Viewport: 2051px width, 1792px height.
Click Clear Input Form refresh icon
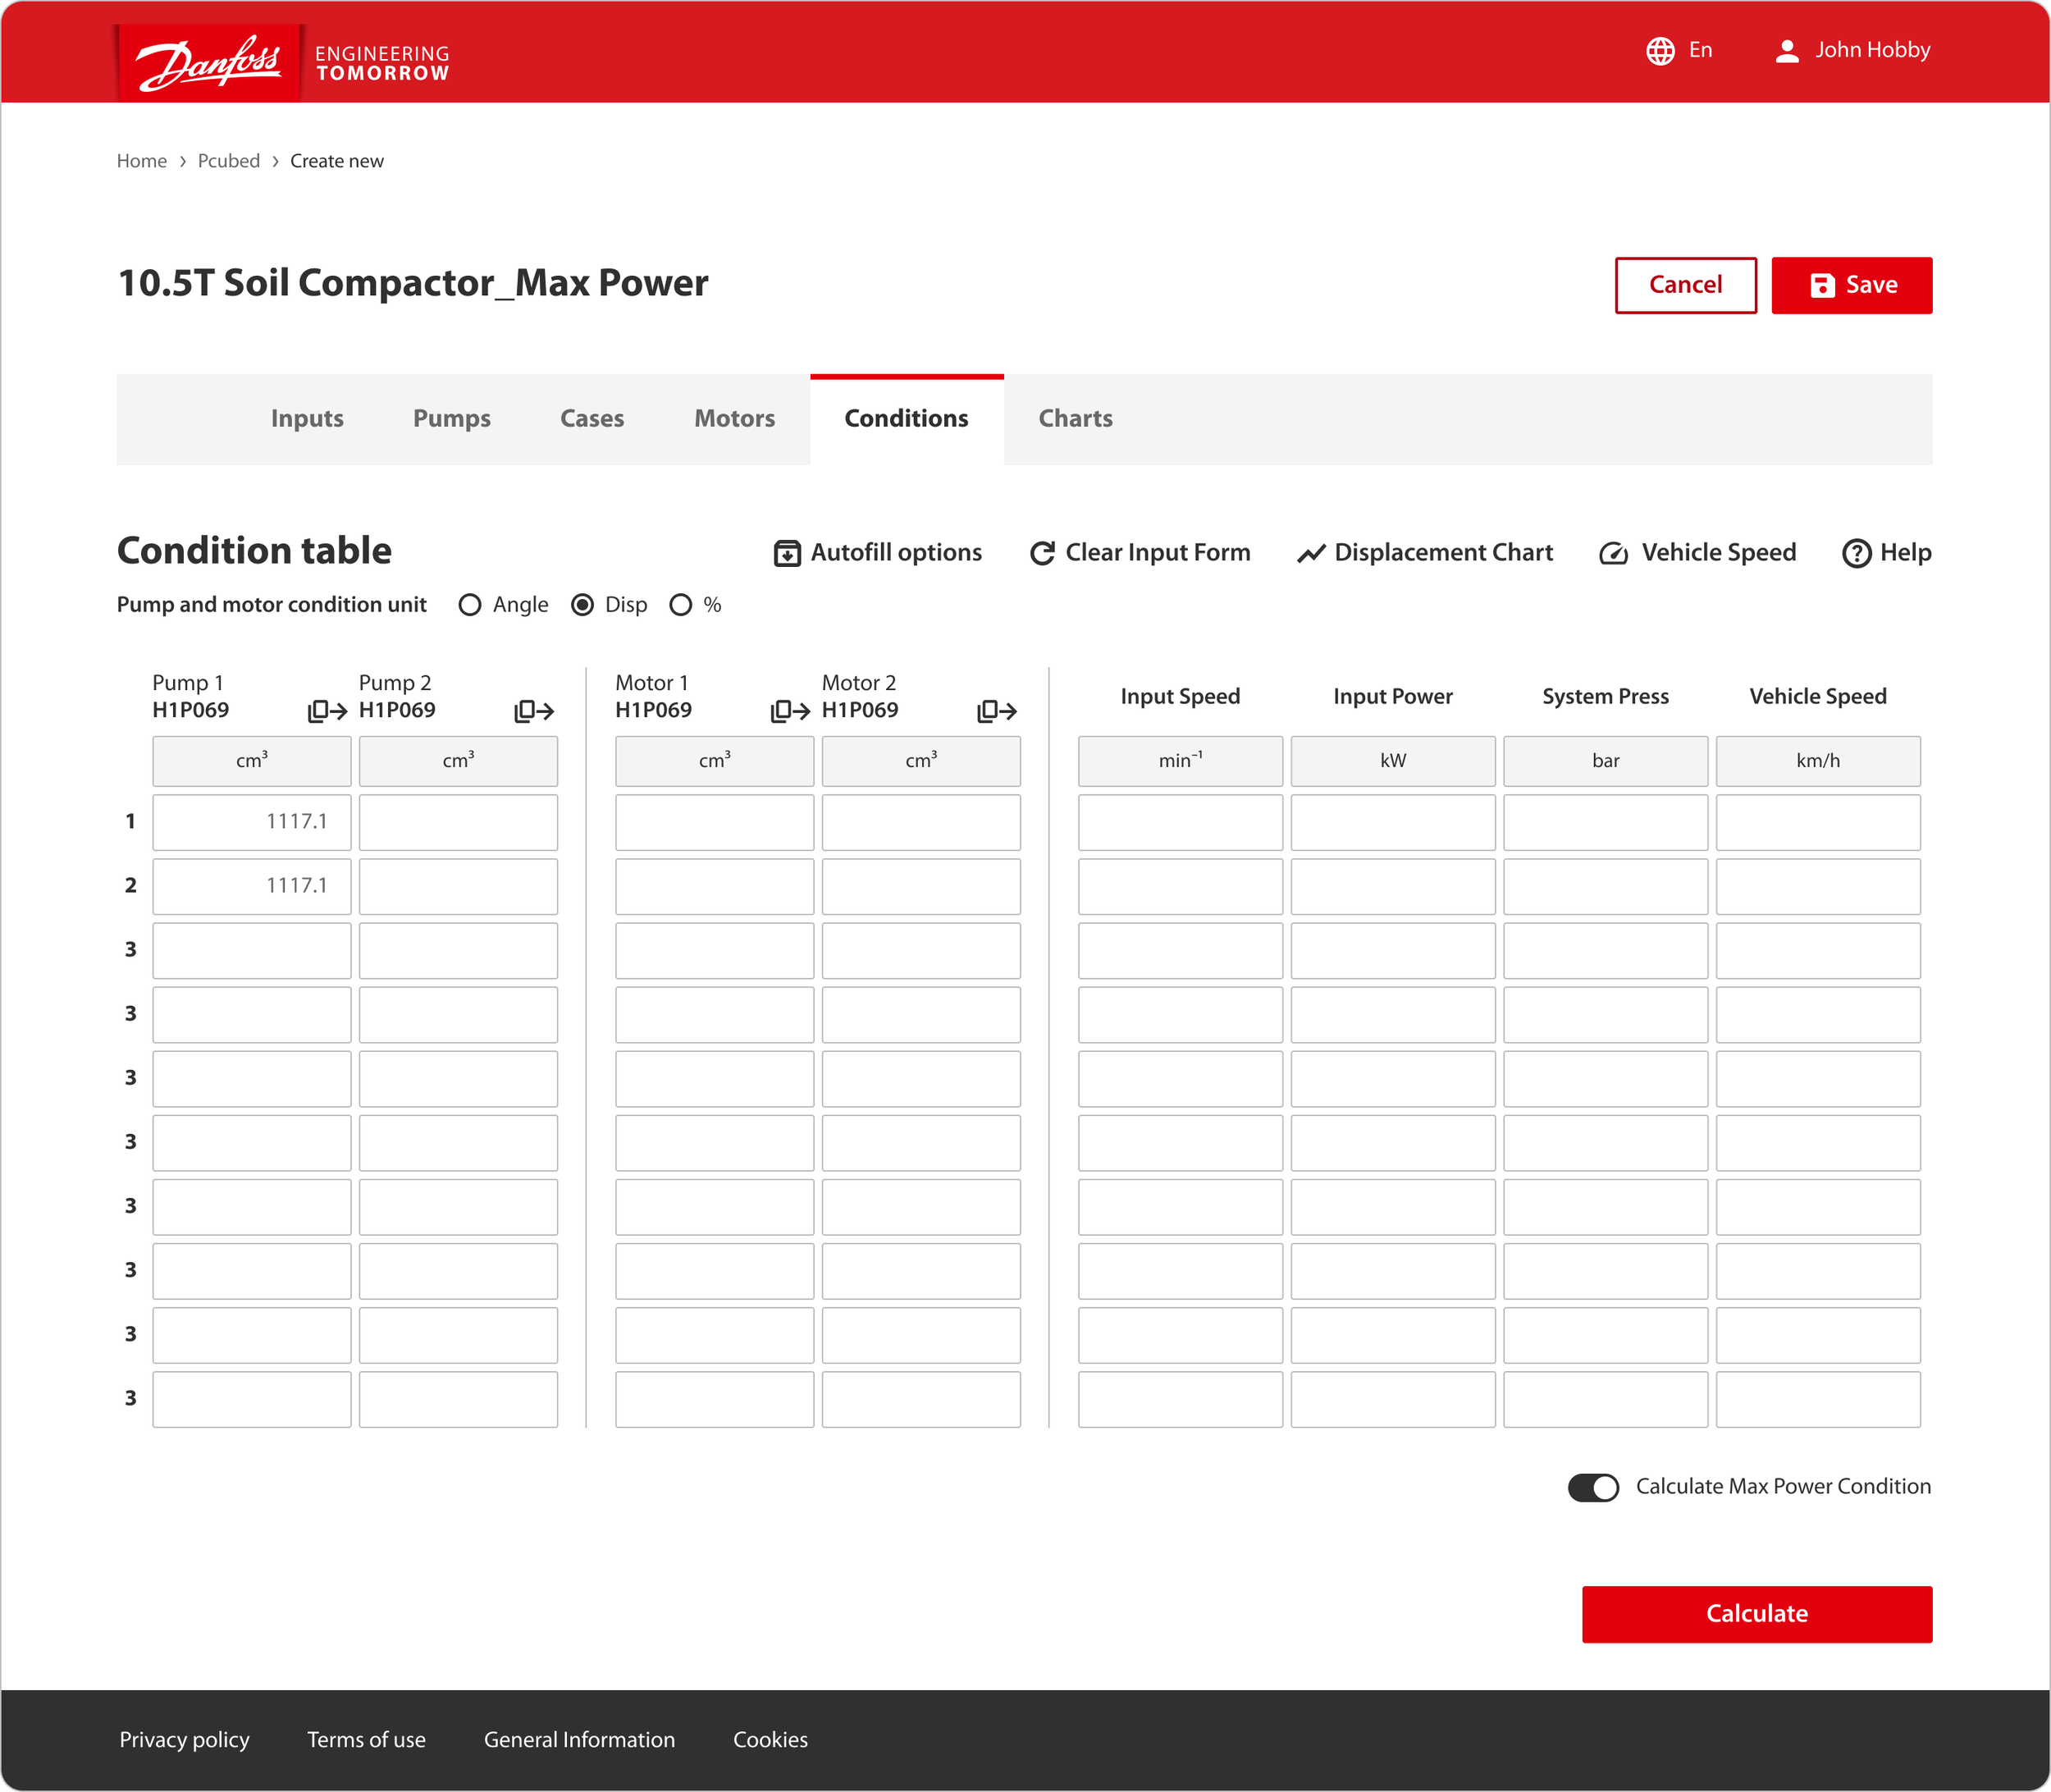[1042, 553]
